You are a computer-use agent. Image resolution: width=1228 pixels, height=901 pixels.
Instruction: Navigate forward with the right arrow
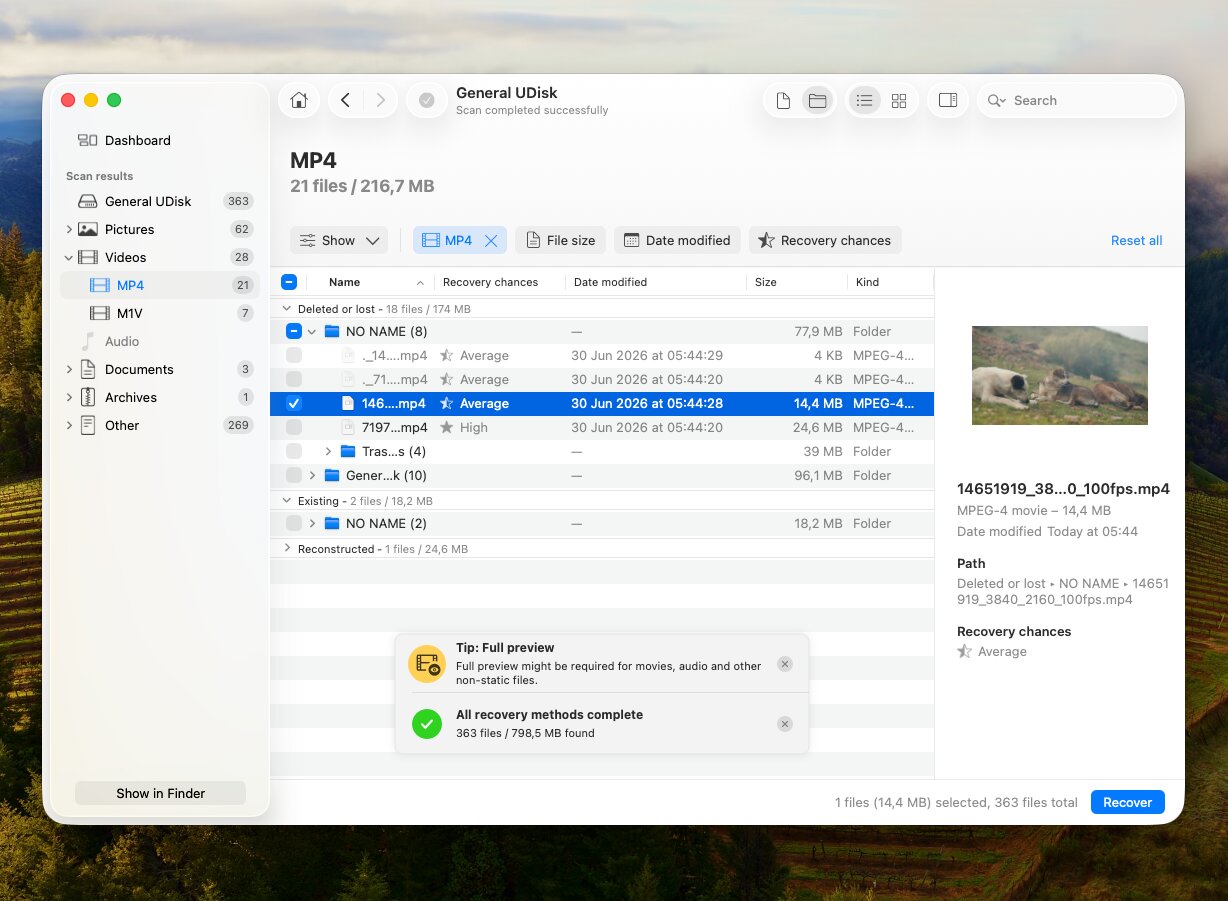[380, 100]
